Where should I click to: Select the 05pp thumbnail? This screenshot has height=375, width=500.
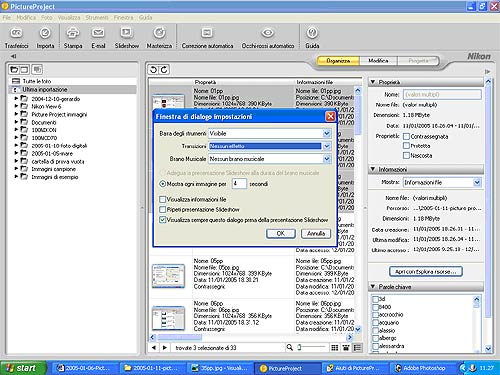click(168, 276)
